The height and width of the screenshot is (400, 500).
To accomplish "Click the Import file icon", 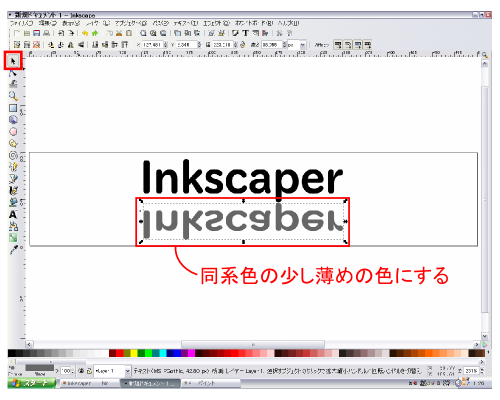I will [61, 33].
